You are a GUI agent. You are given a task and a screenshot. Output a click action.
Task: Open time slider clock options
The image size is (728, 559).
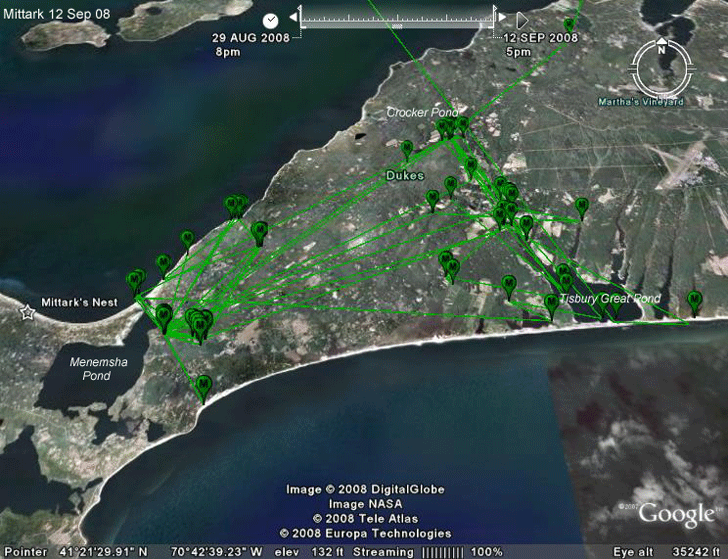[270, 21]
